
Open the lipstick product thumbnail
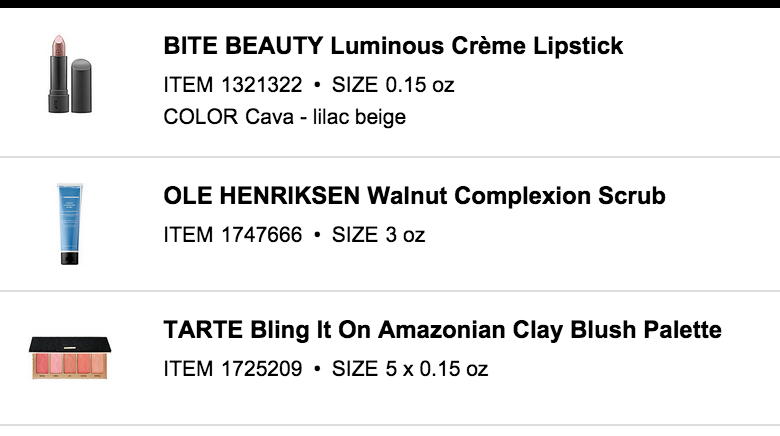pos(70,74)
